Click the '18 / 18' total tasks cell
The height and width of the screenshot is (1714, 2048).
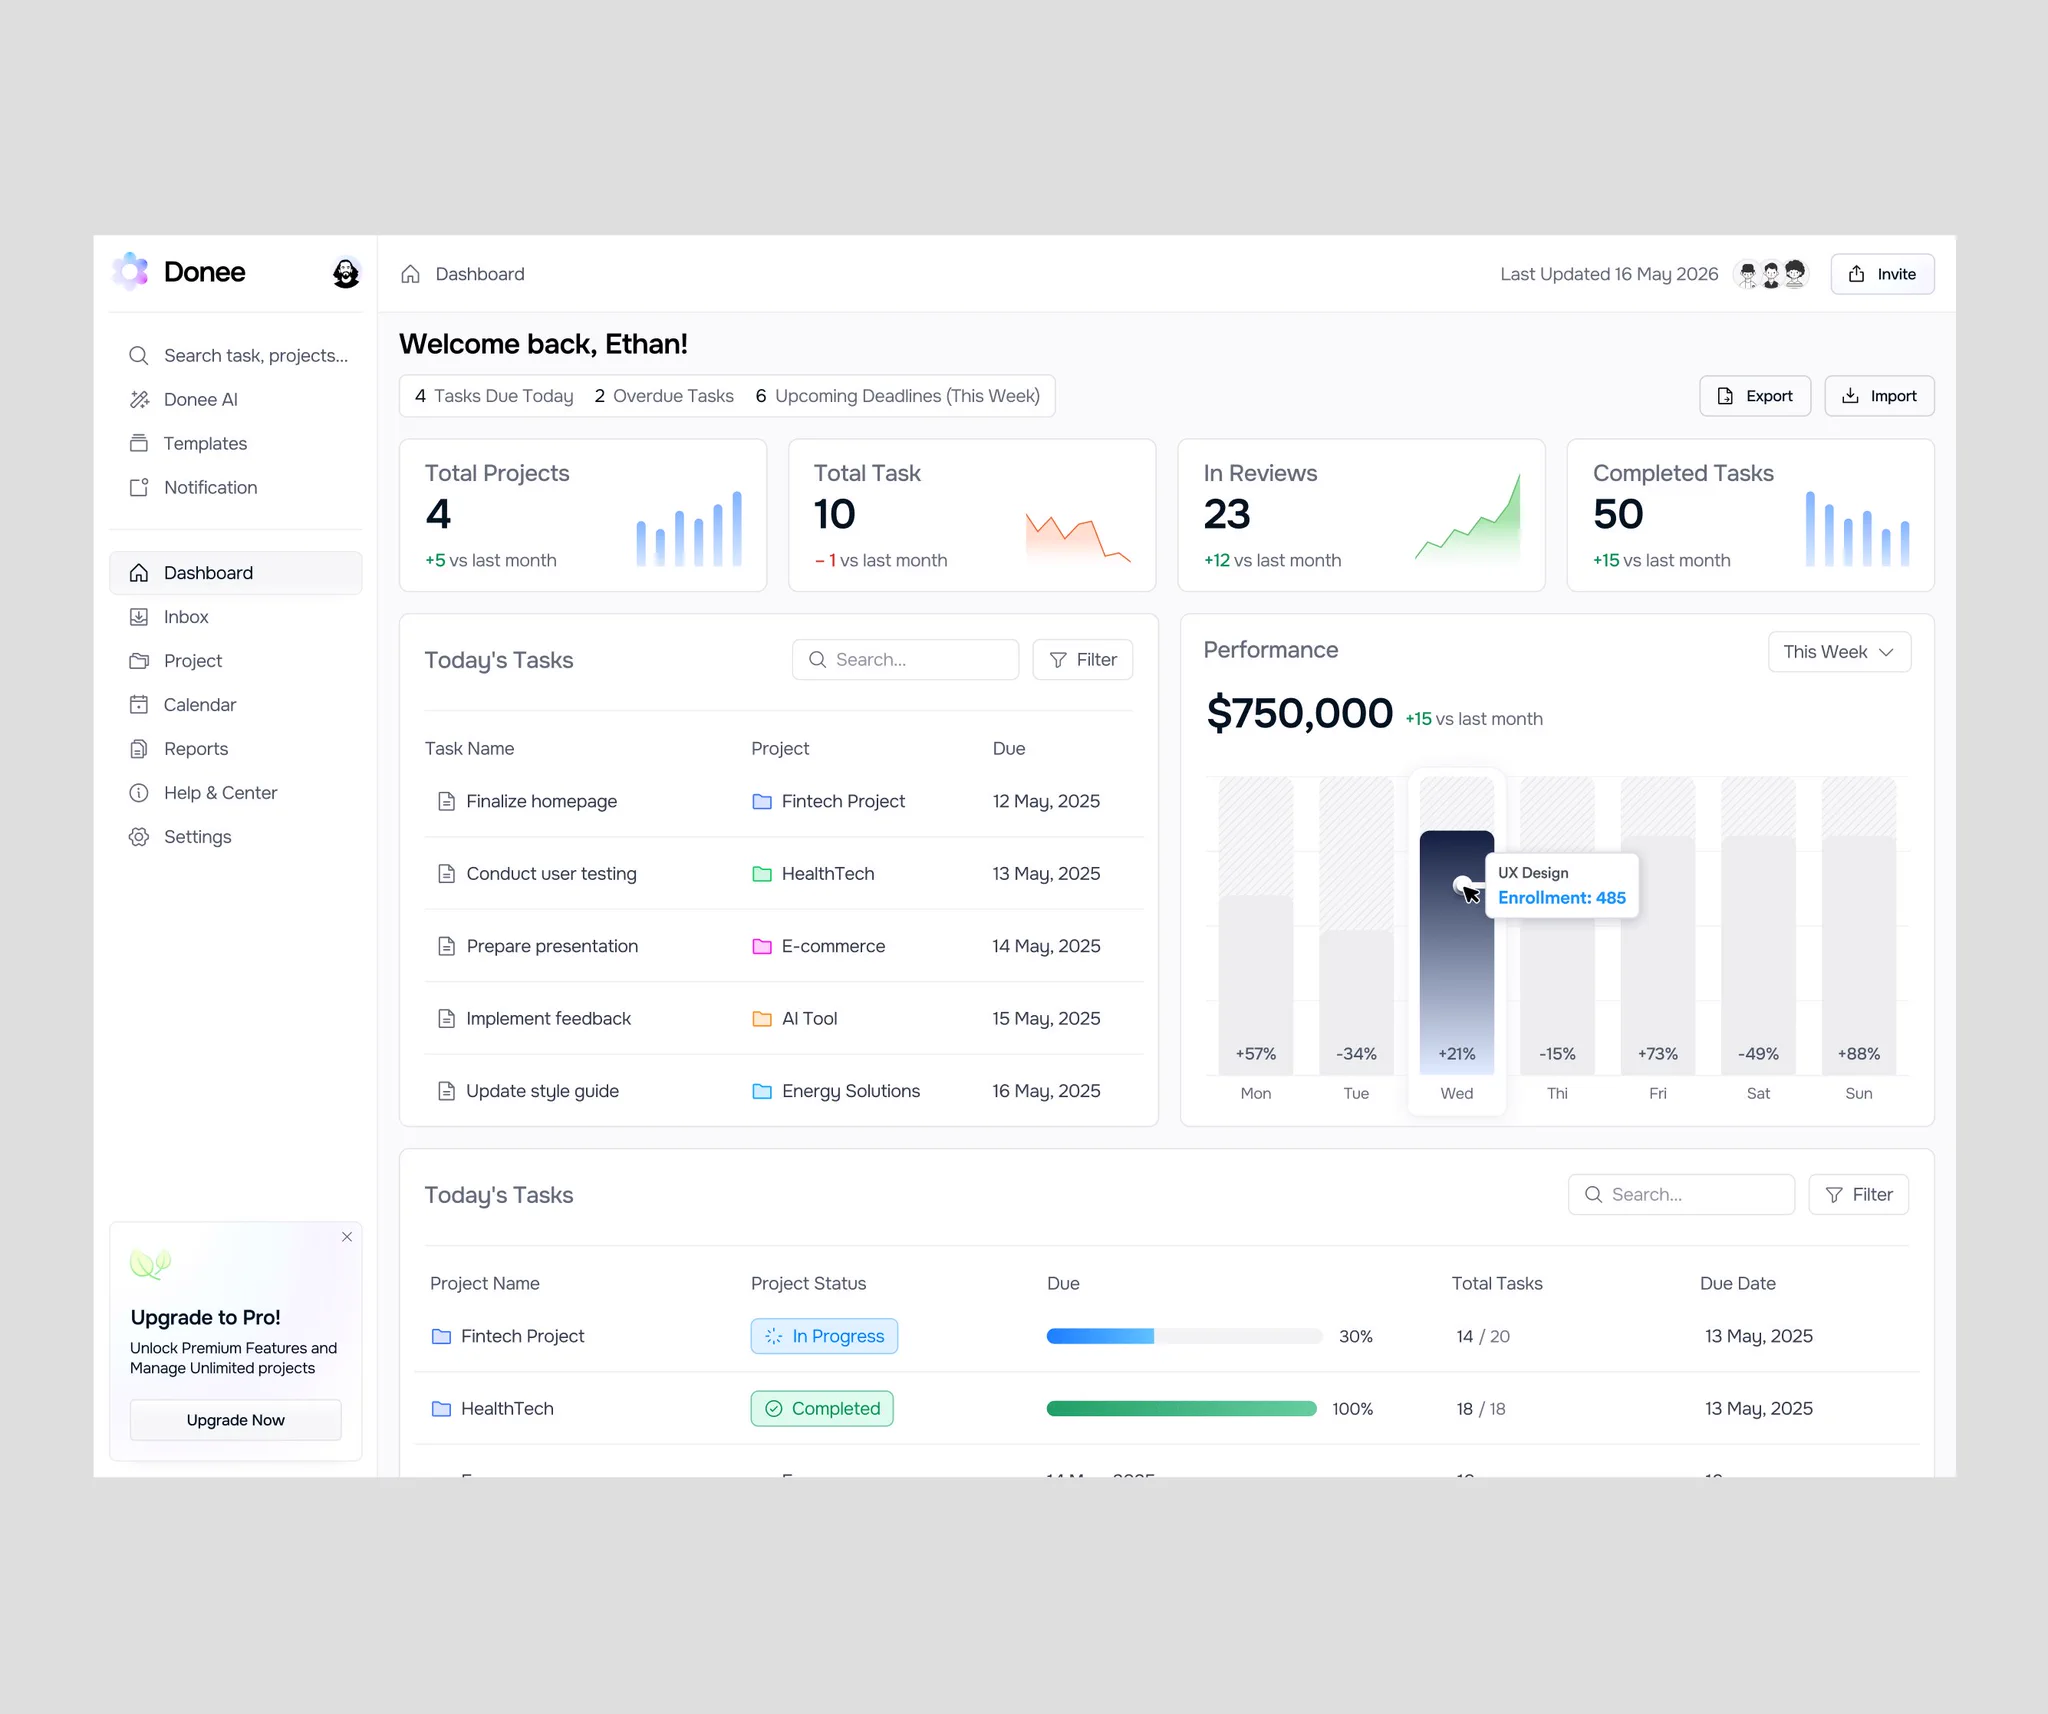1481,1409
